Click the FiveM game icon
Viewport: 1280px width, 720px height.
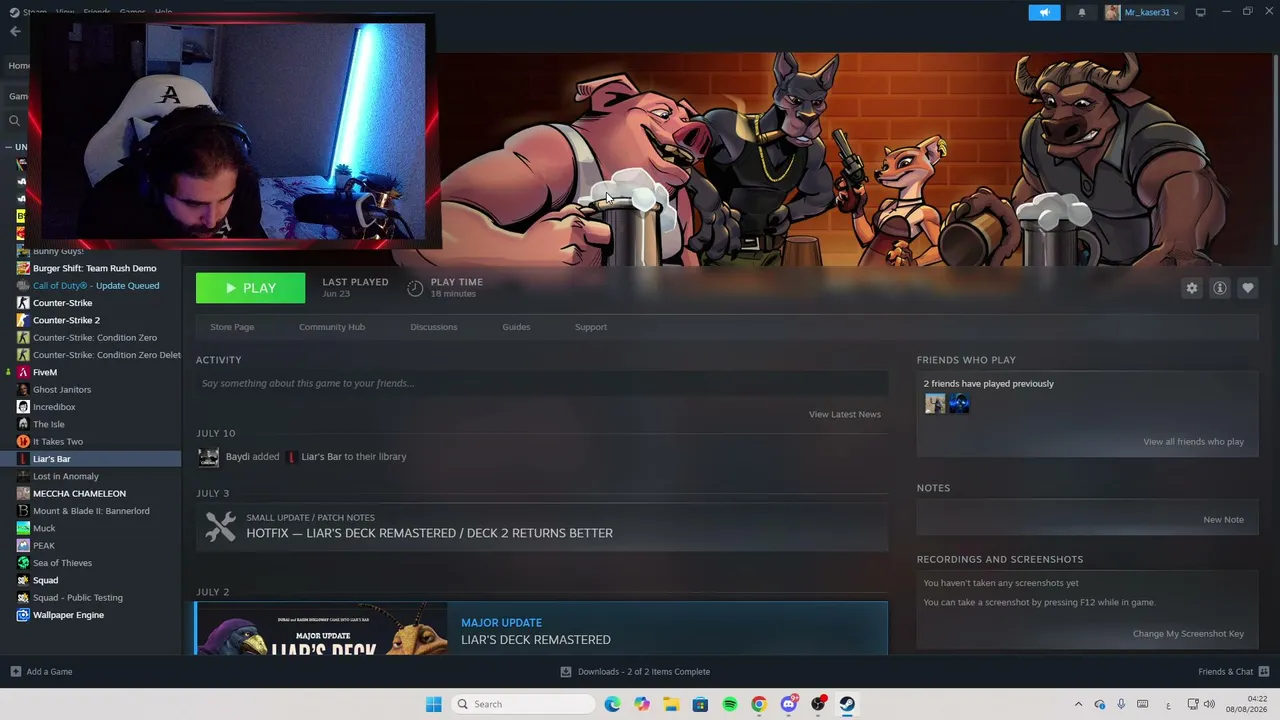coord(23,372)
